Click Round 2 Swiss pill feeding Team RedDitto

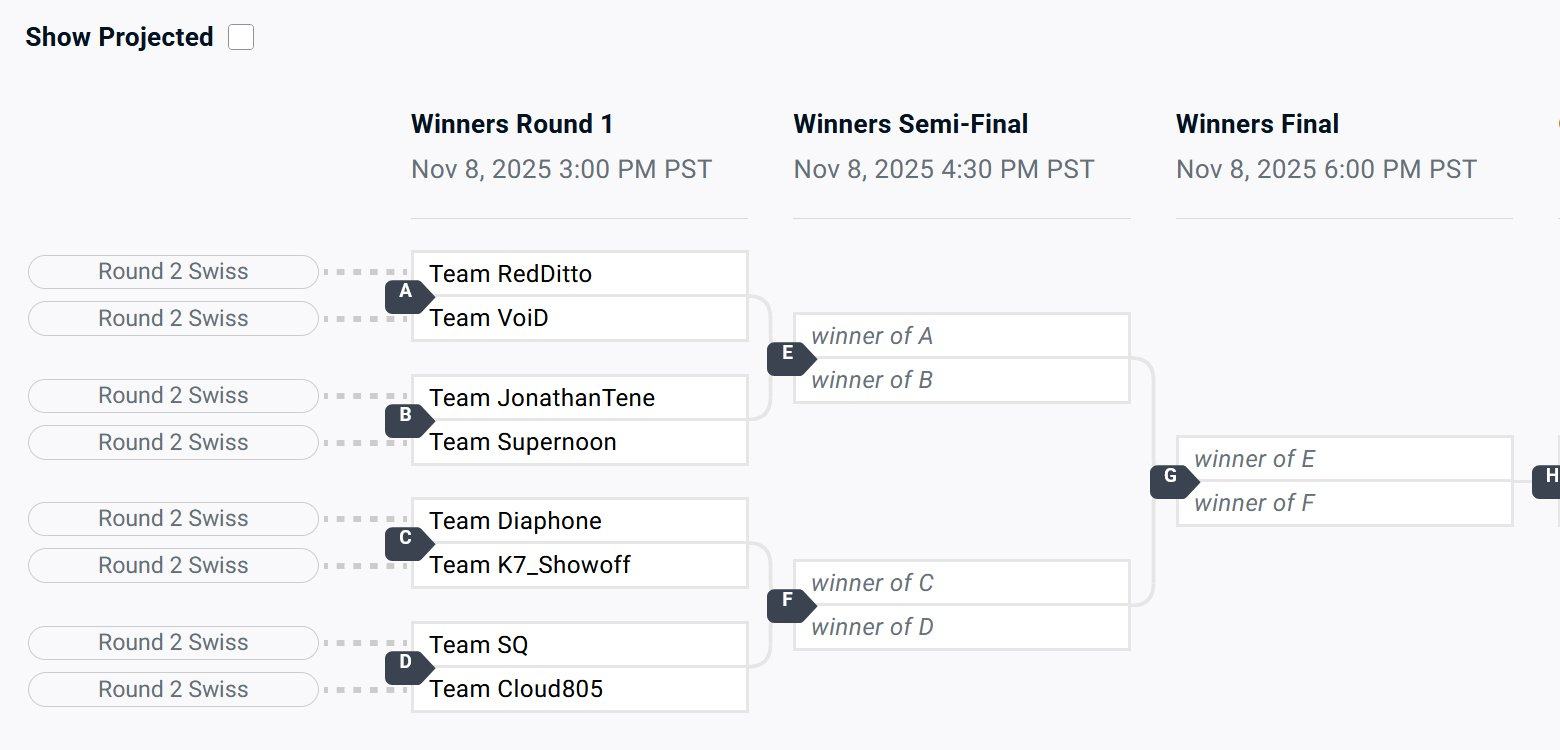coord(173,272)
